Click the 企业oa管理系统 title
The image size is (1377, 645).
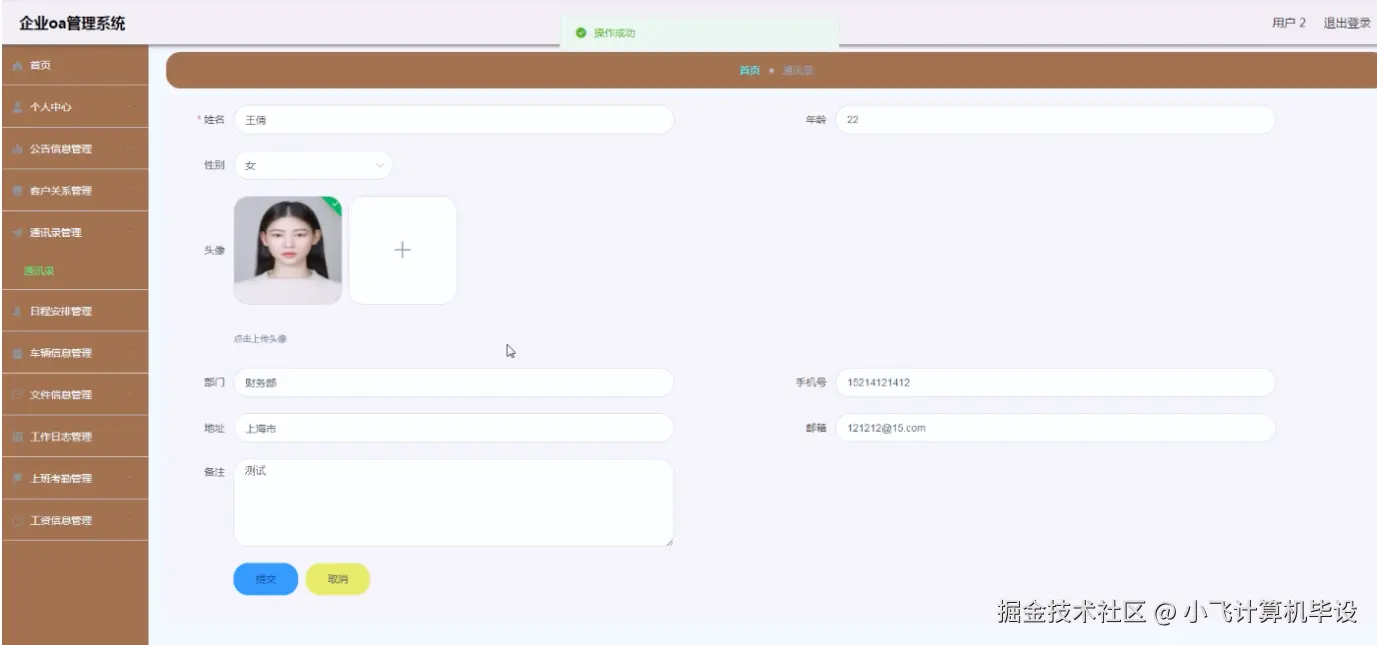coord(72,23)
